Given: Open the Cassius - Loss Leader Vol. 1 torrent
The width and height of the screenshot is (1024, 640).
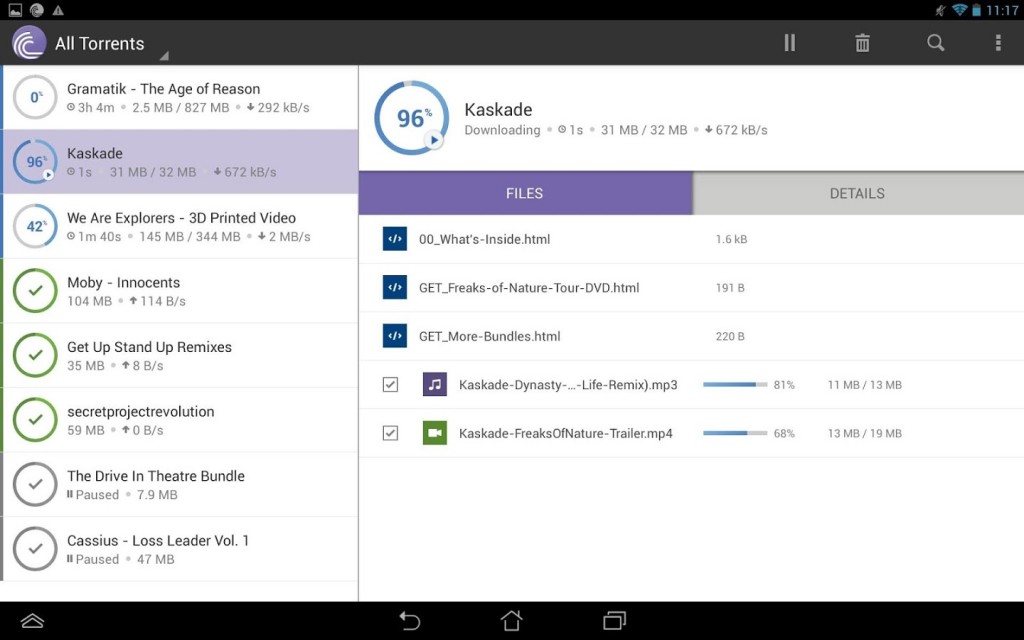Looking at the screenshot, I should 180,548.
